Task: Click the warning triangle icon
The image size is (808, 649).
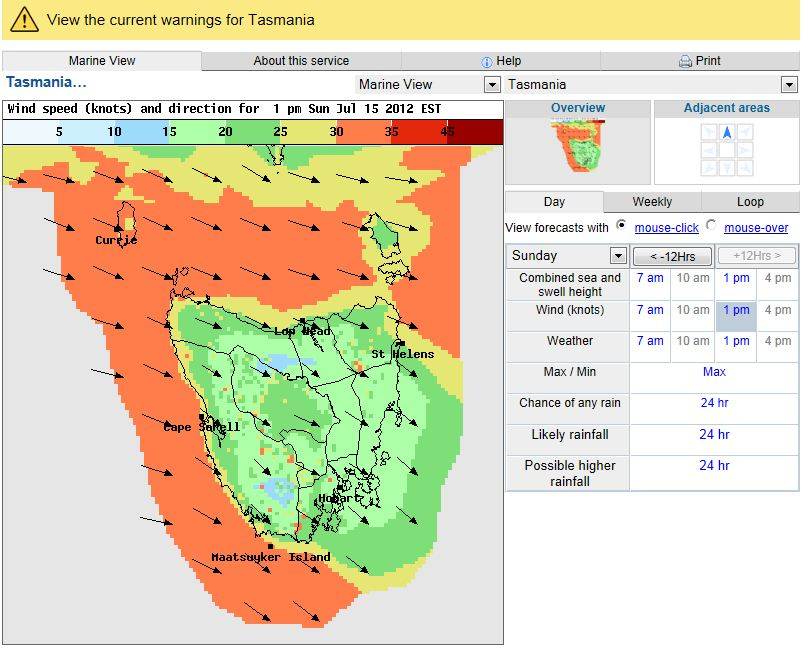Action: point(24,20)
